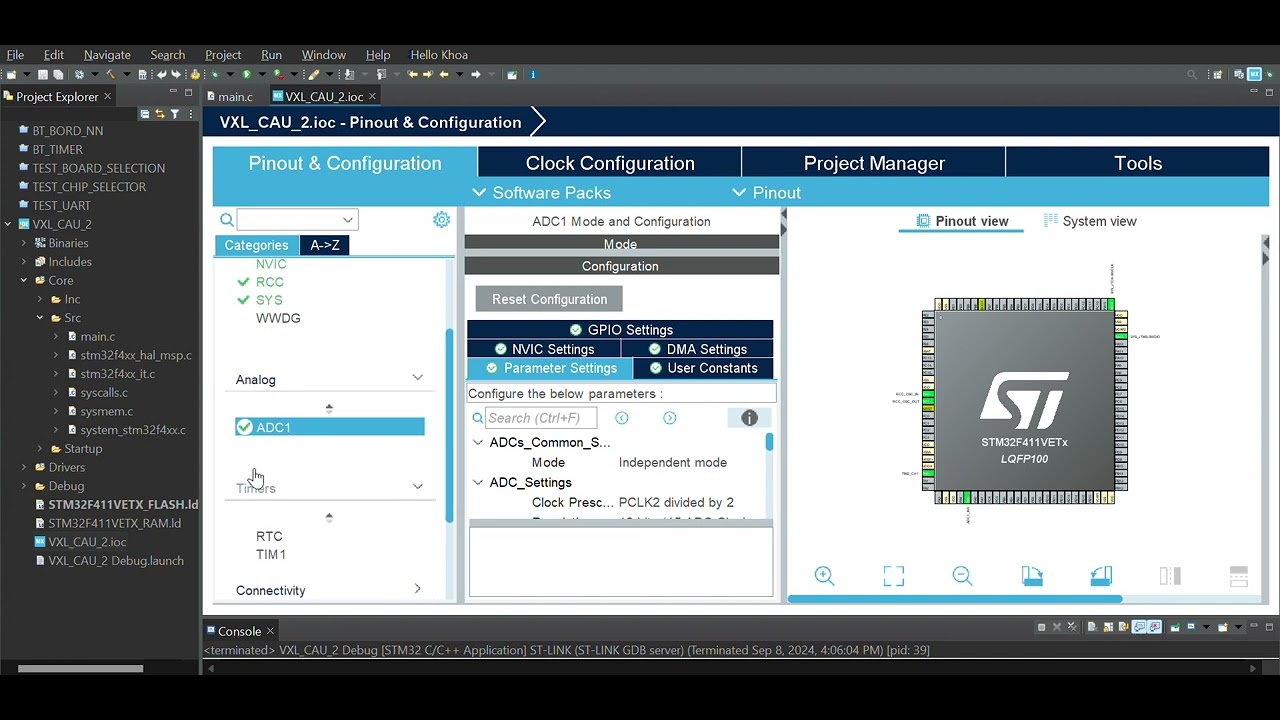Screen dimensions: 1280x720
Task: Collapse the Core folder in tree
Action: click(24, 280)
